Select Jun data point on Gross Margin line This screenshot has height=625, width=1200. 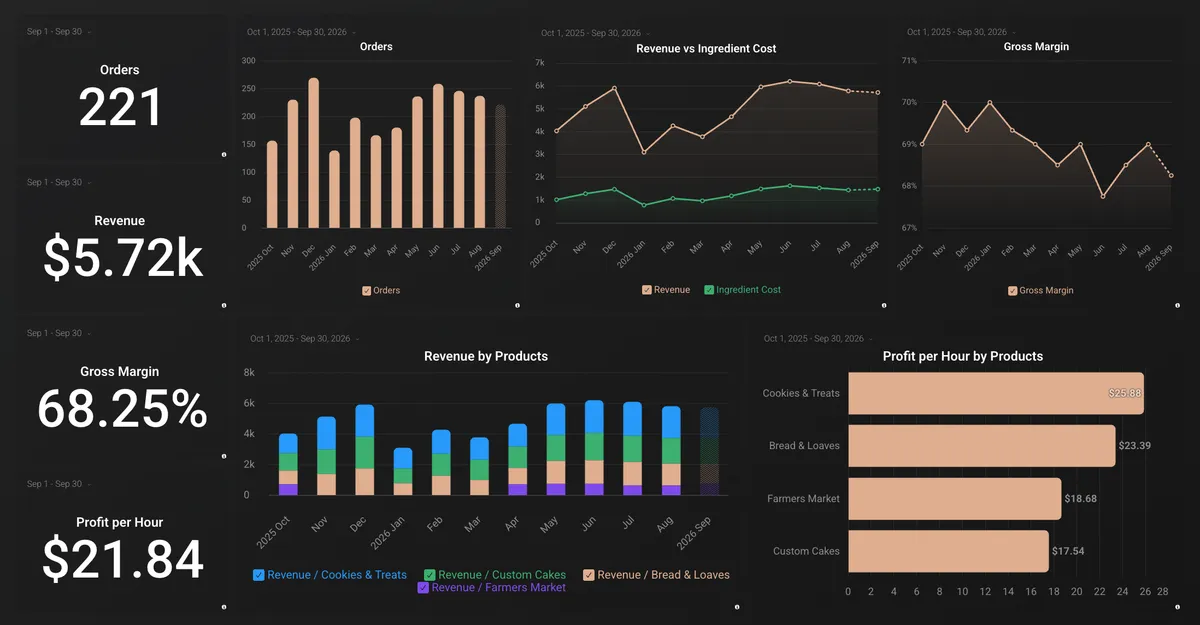1103,196
